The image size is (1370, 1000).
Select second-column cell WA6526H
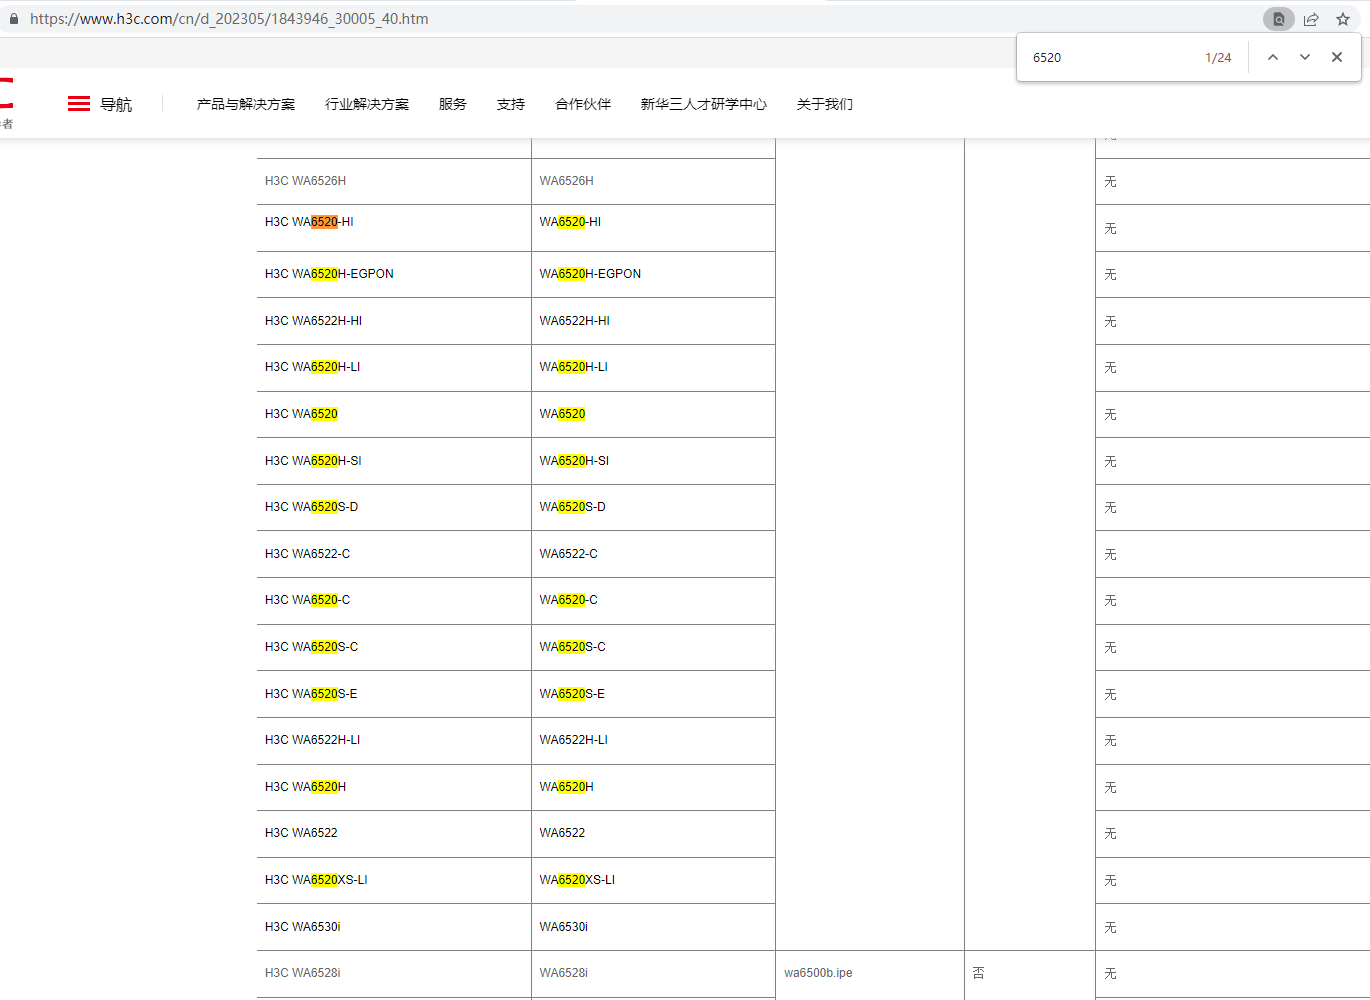coord(566,181)
